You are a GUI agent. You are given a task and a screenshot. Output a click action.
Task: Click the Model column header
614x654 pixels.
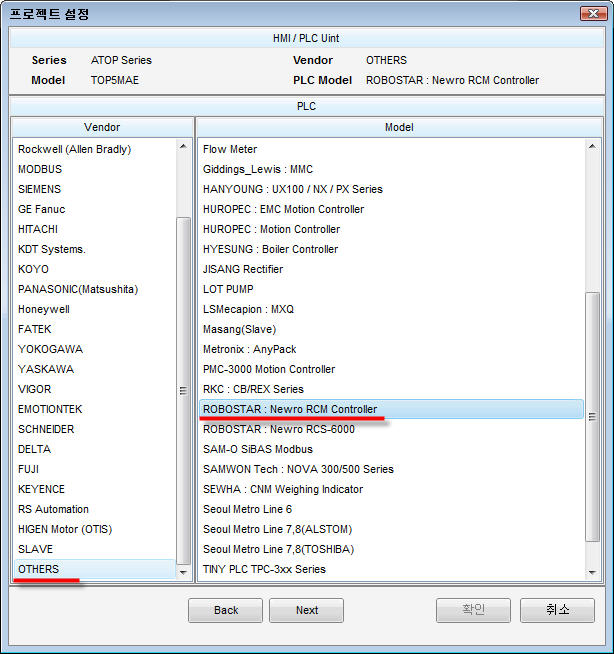399,127
